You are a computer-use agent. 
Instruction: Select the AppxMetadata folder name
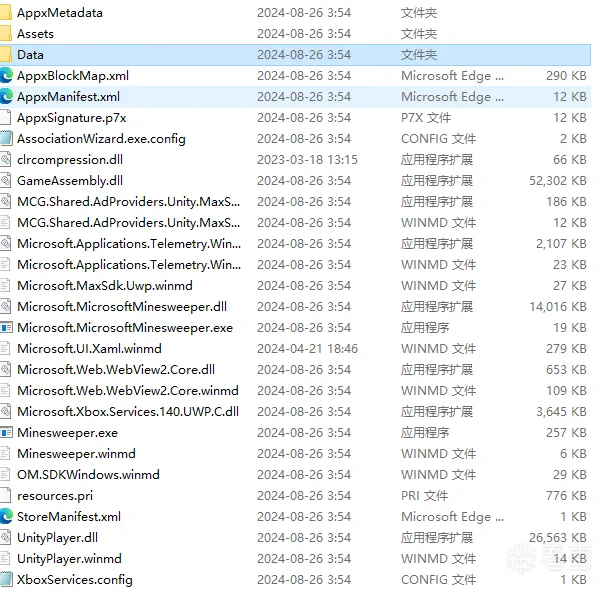(x=60, y=13)
